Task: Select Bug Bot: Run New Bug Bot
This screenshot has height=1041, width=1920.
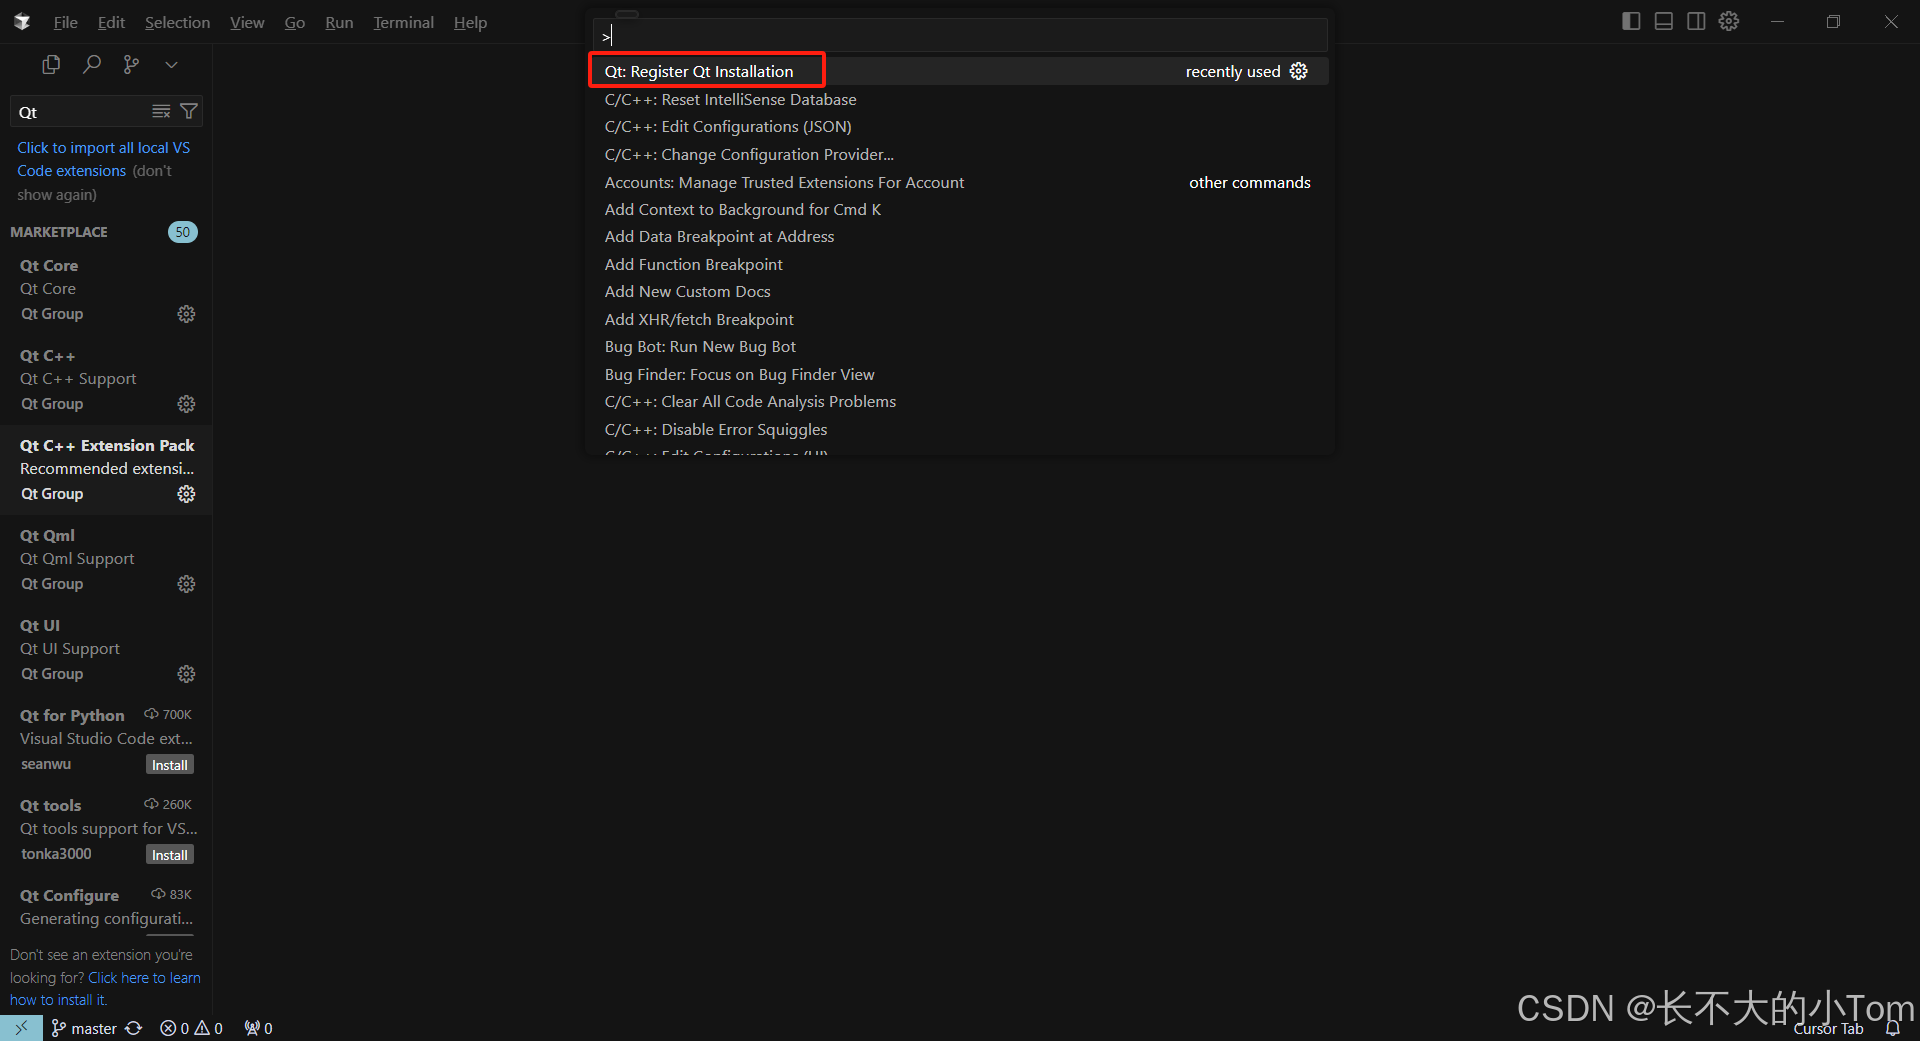Action: [958, 346]
